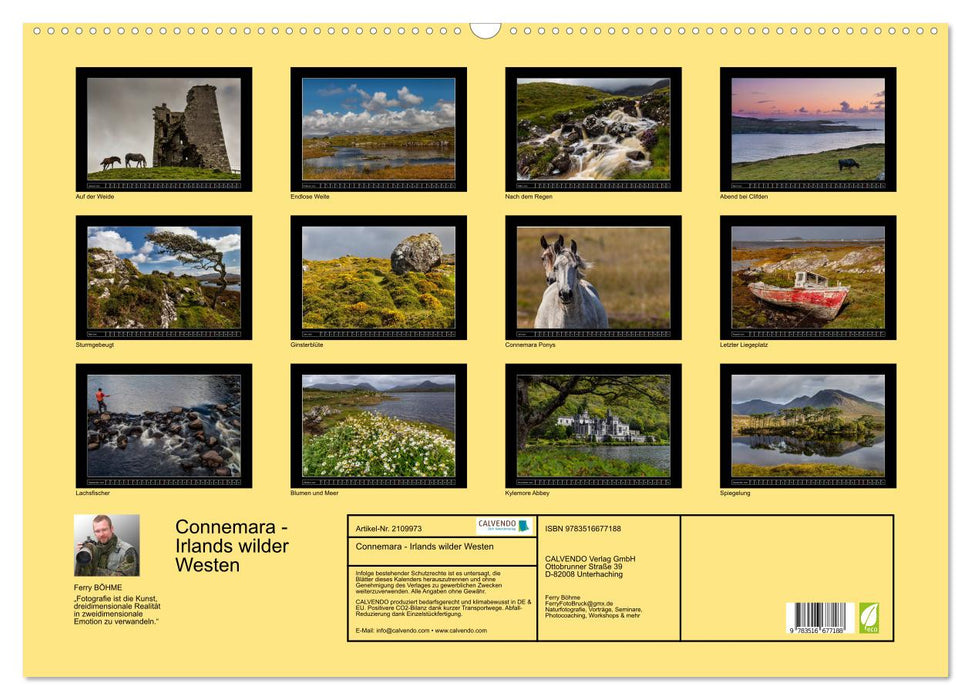Click the title "Connemara - Irlands wilder Westen"
The height and width of the screenshot is (700, 971).
point(228,545)
